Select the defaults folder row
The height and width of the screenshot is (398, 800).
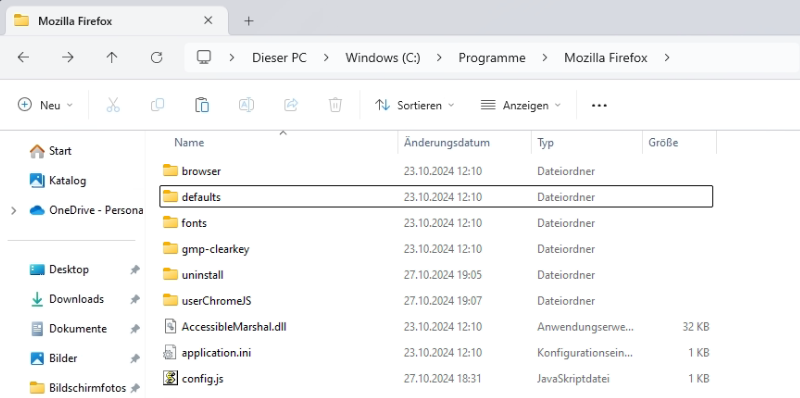436,196
